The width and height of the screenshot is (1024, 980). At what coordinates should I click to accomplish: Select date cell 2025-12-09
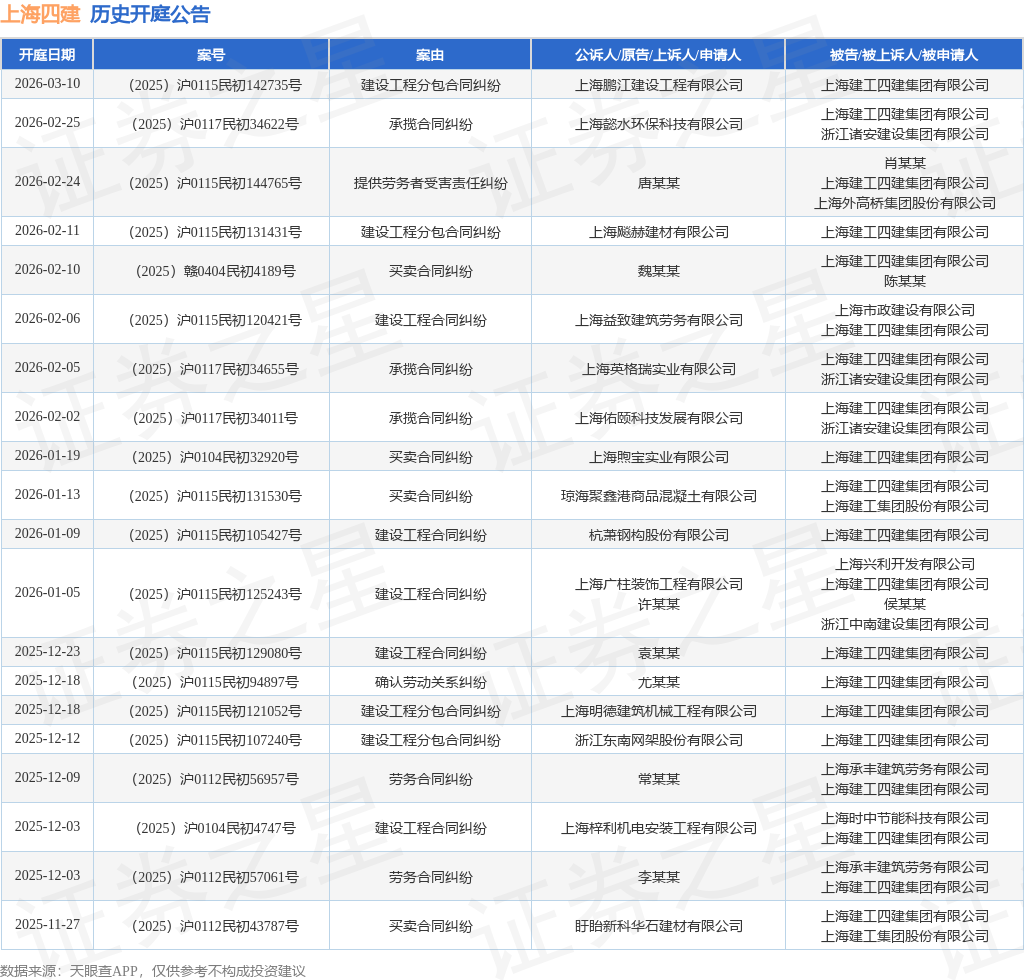point(47,778)
